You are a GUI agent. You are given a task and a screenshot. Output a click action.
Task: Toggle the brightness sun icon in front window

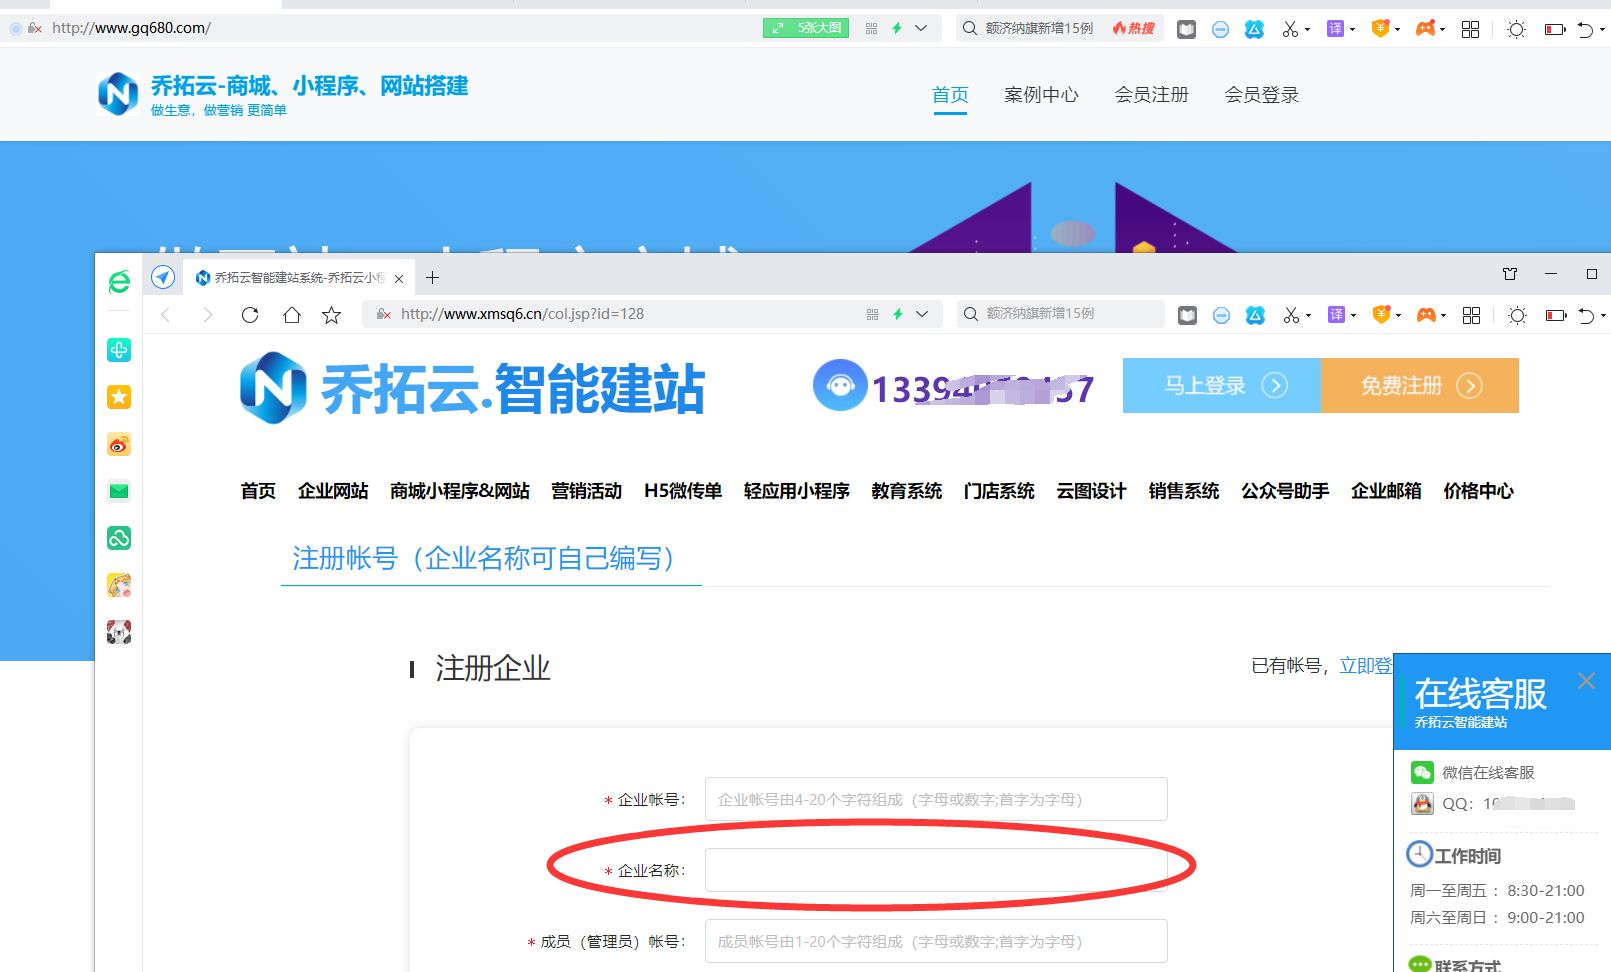[x=1517, y=315]
